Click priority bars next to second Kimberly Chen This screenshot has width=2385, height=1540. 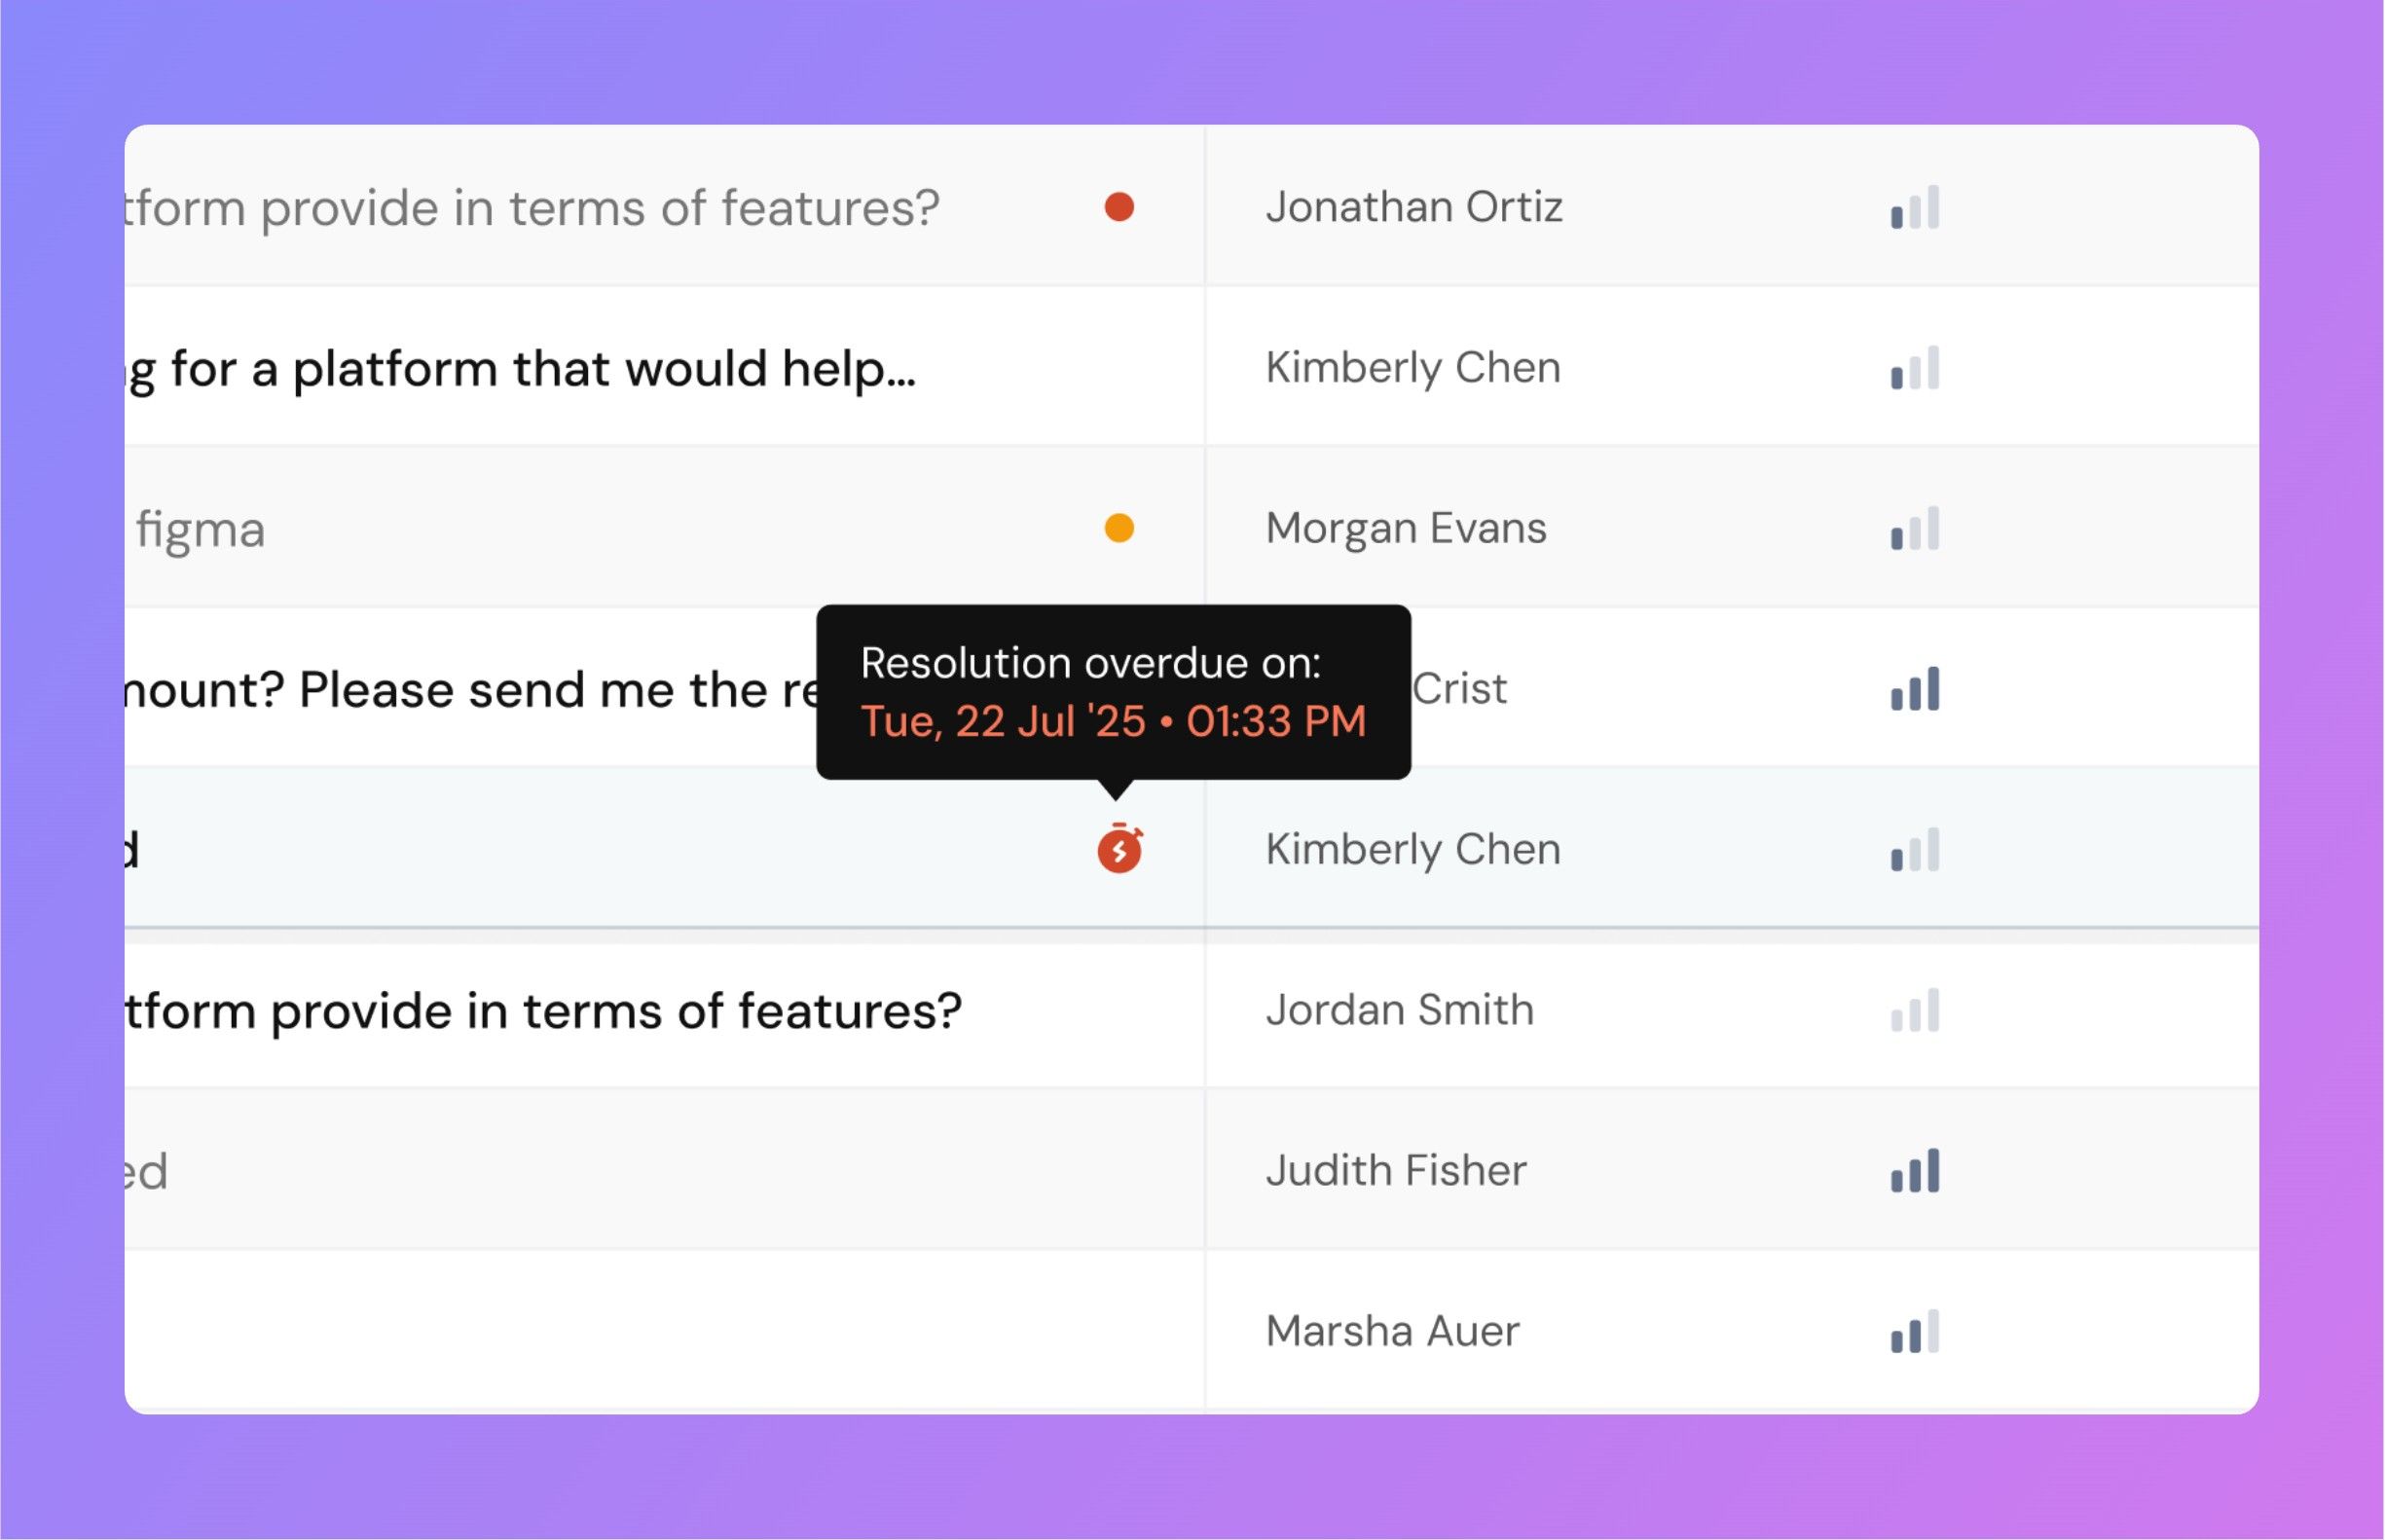click(x=1914, y=849)
